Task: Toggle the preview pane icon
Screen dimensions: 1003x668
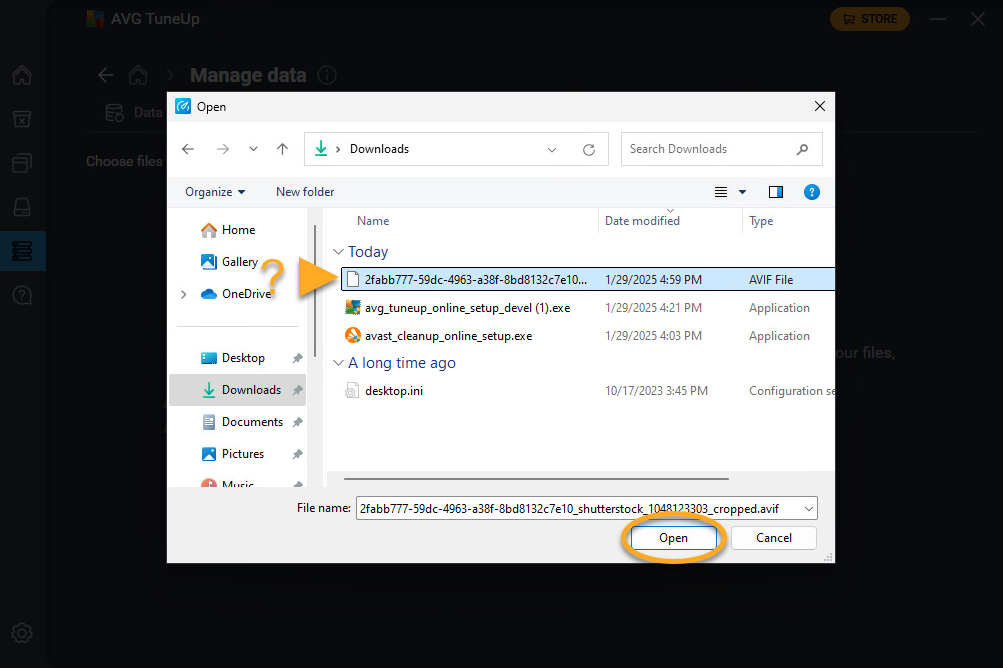Action: 775,192
